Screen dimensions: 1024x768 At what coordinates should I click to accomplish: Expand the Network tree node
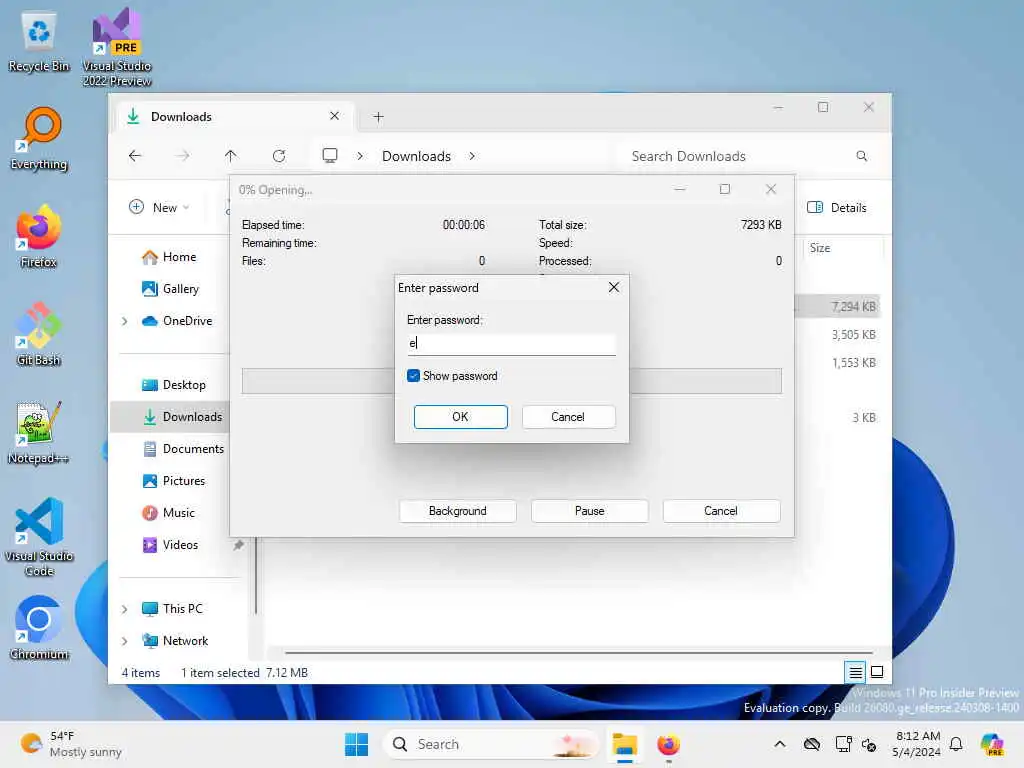point(125,641)
